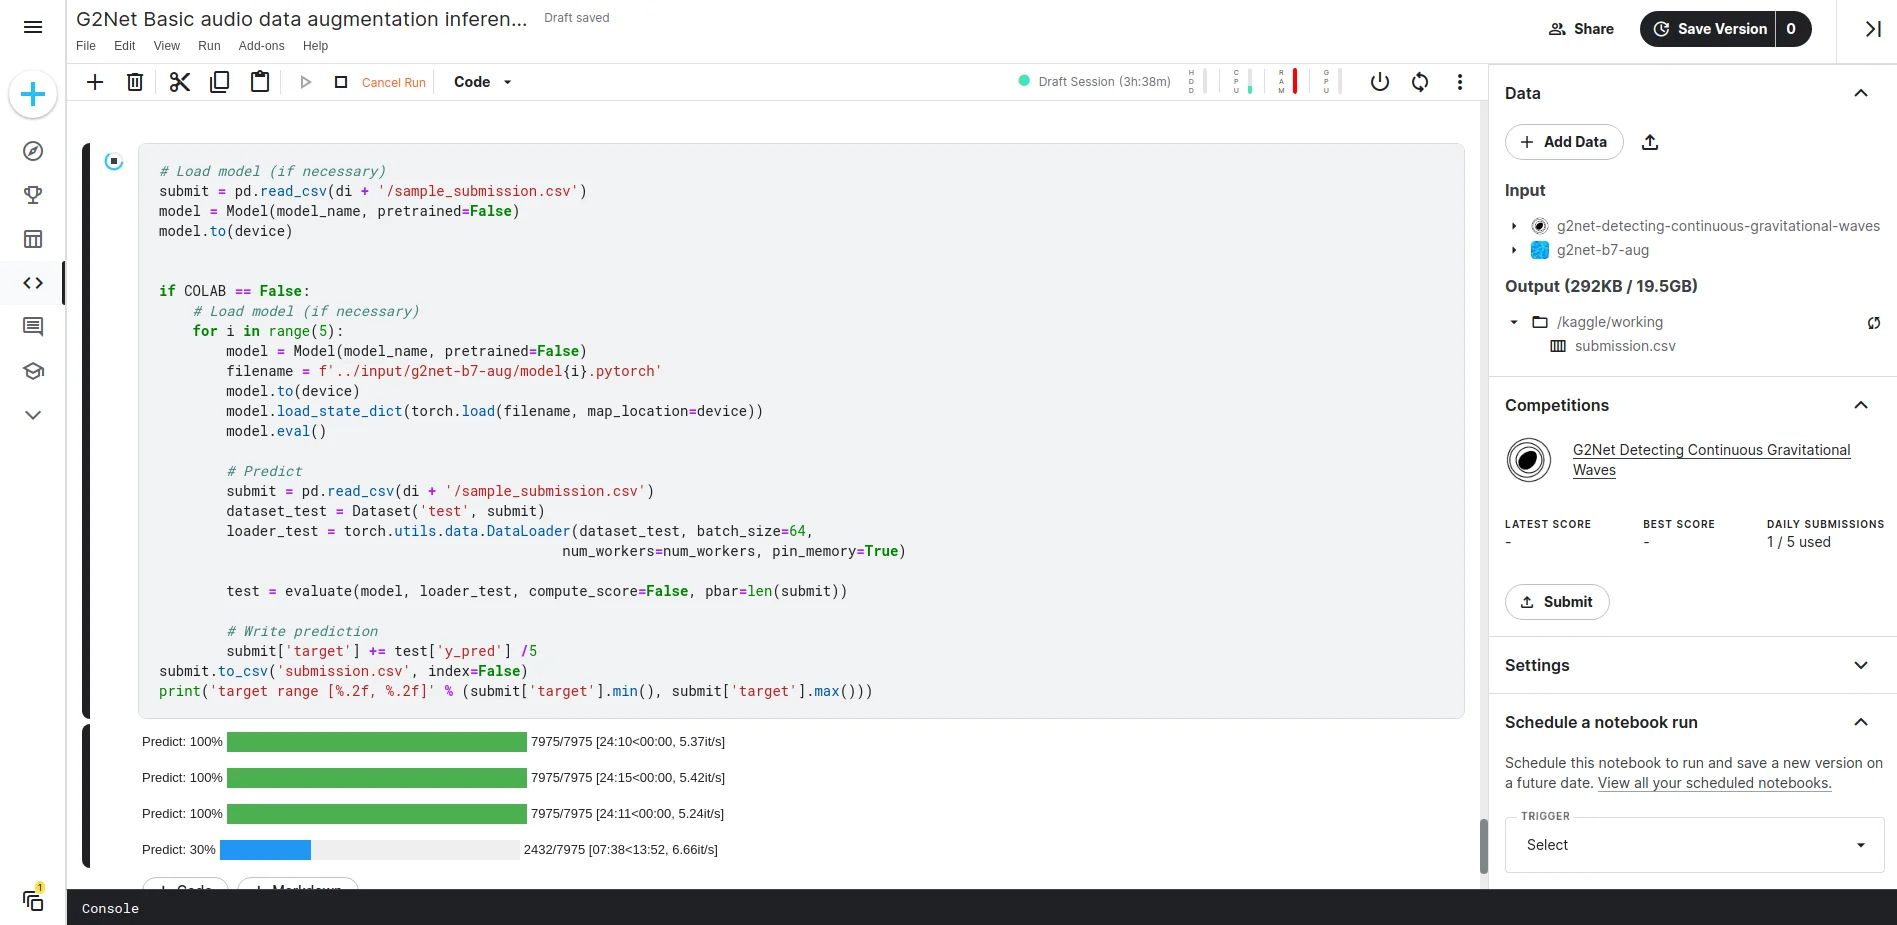This screenshot has width=1897, height=925.
Task: Stop the running cell indicator
Action: 114,161
